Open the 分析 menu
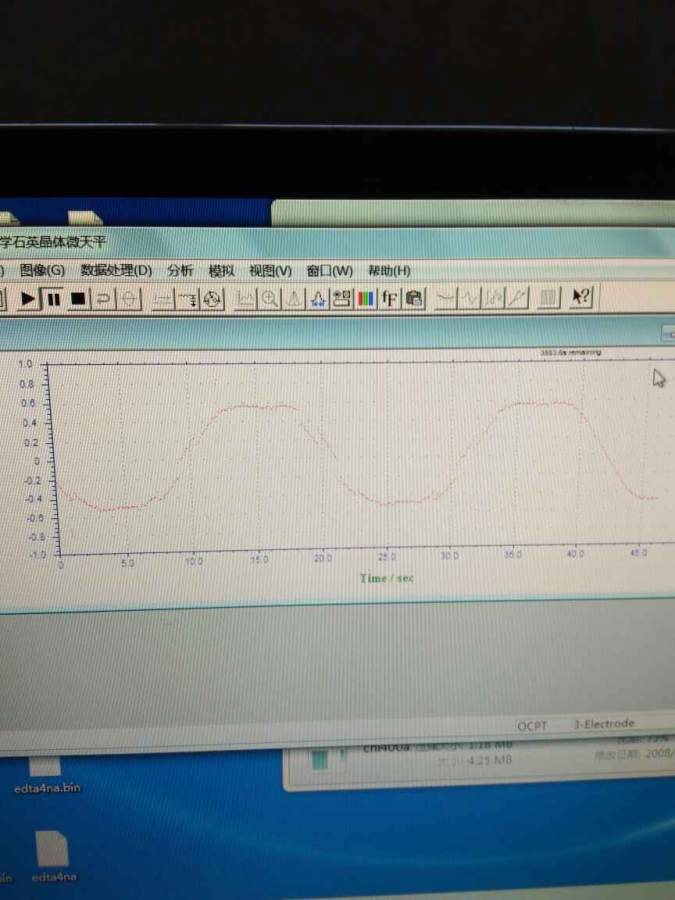Screen dimensions: 675x900 (180, 270)
